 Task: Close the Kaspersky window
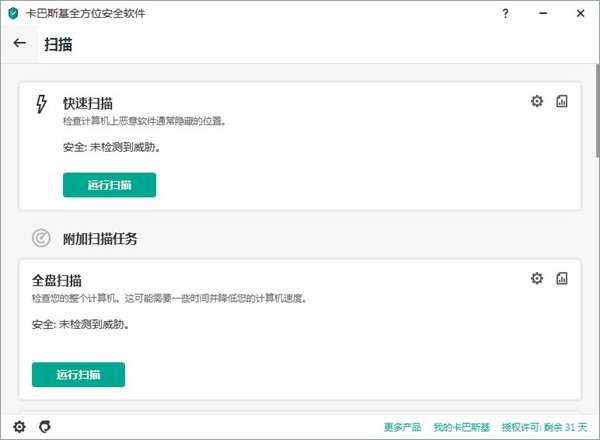pyautogui.click(x=580, y=13)
